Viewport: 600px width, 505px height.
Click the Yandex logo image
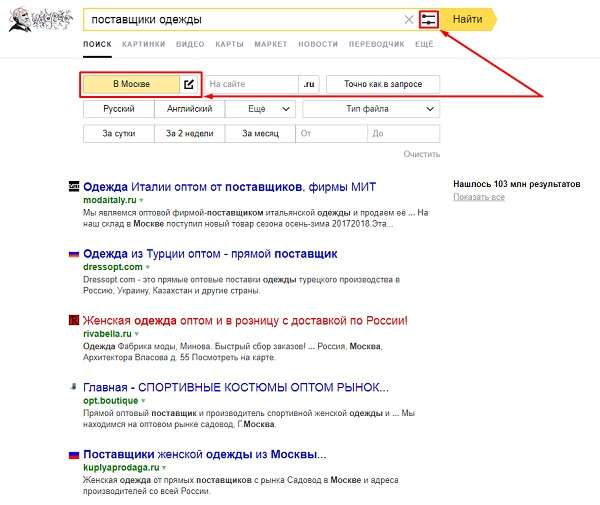[x=38, y=19]
